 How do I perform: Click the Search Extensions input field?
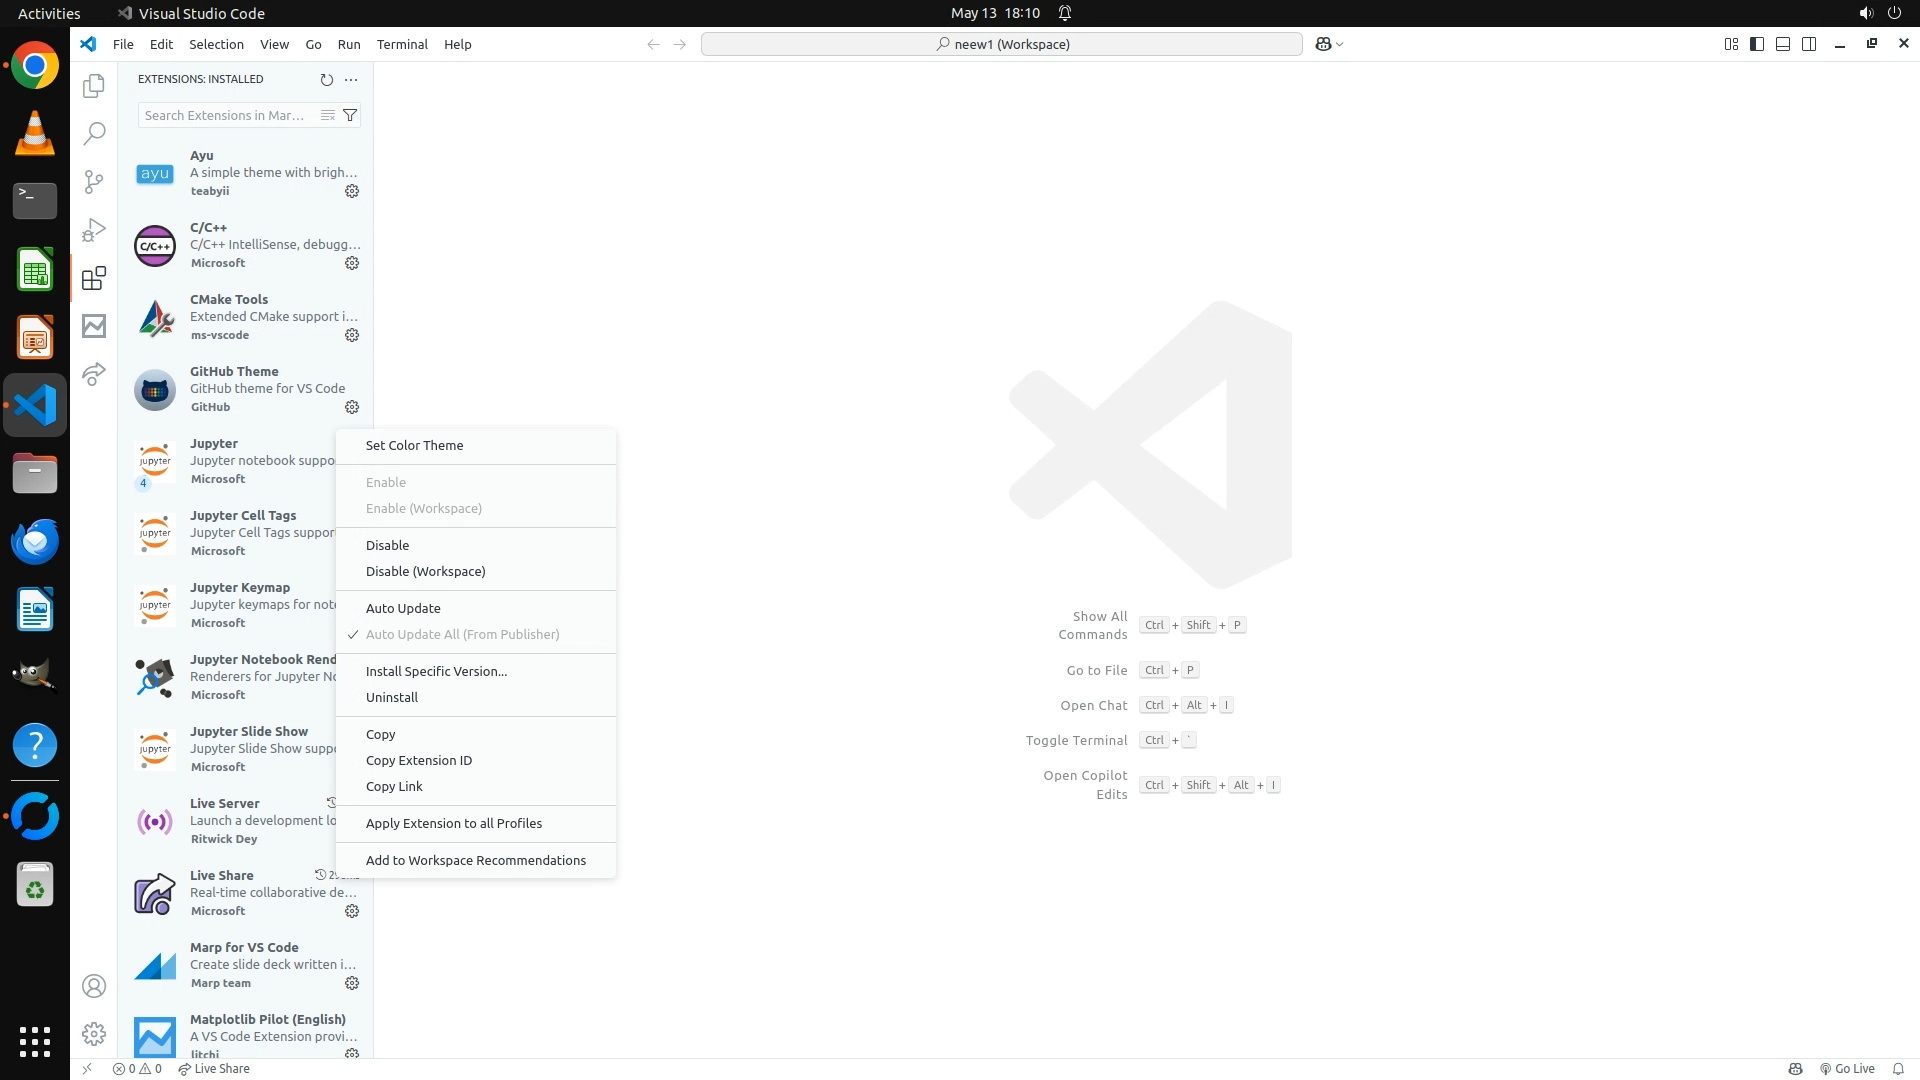(228, 115)
